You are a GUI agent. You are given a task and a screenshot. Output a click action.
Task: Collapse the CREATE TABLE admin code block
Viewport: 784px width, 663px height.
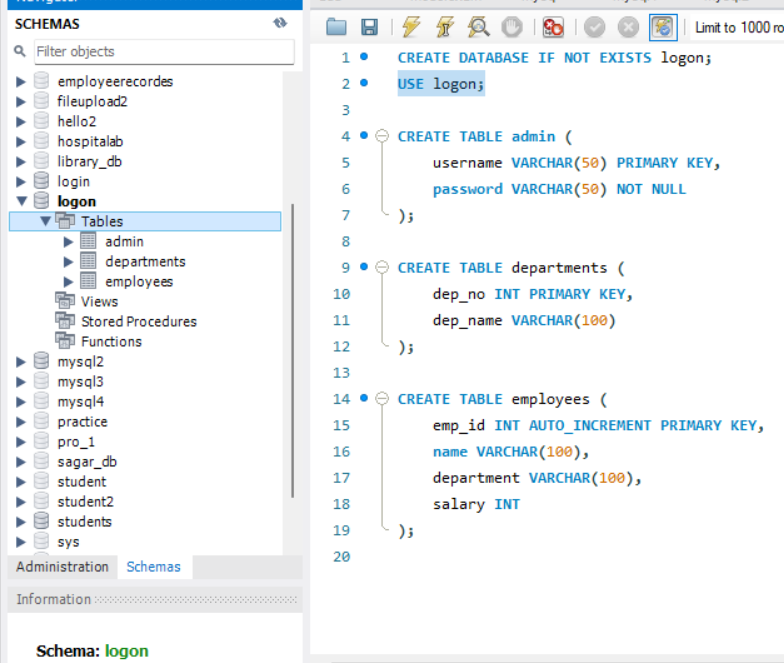point(382,136)
